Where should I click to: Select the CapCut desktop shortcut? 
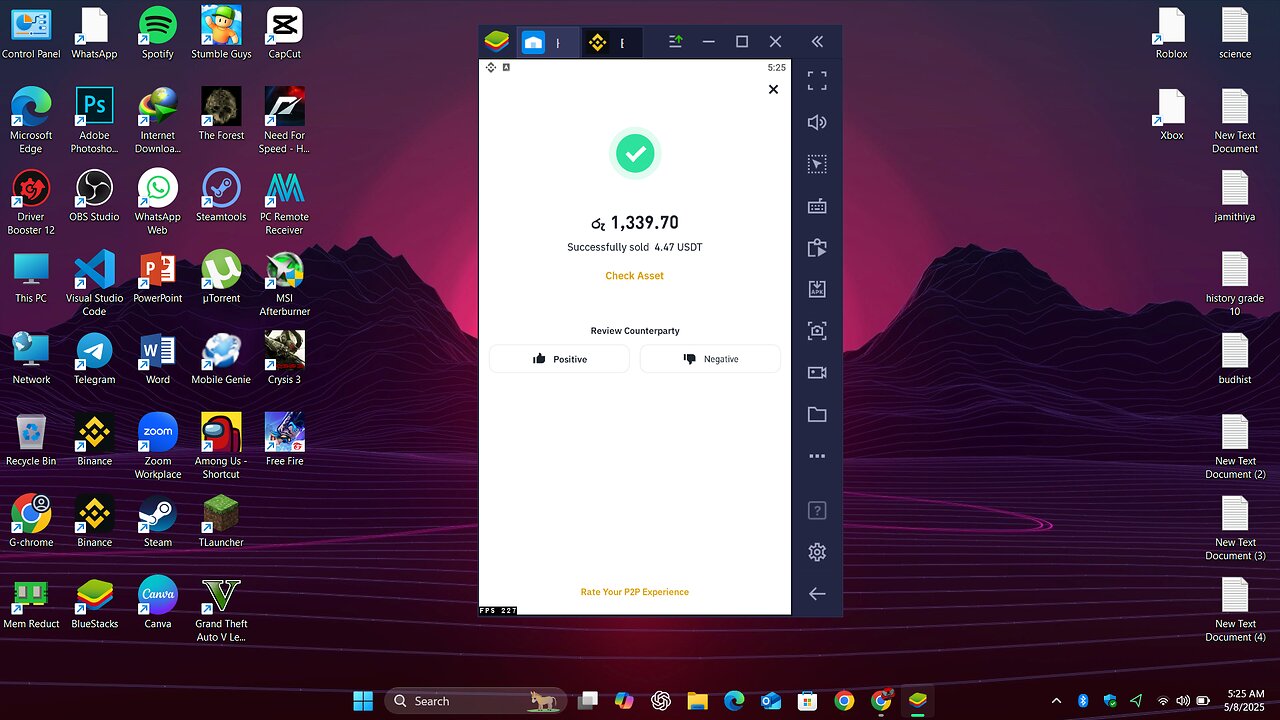(x=284, y=33)
